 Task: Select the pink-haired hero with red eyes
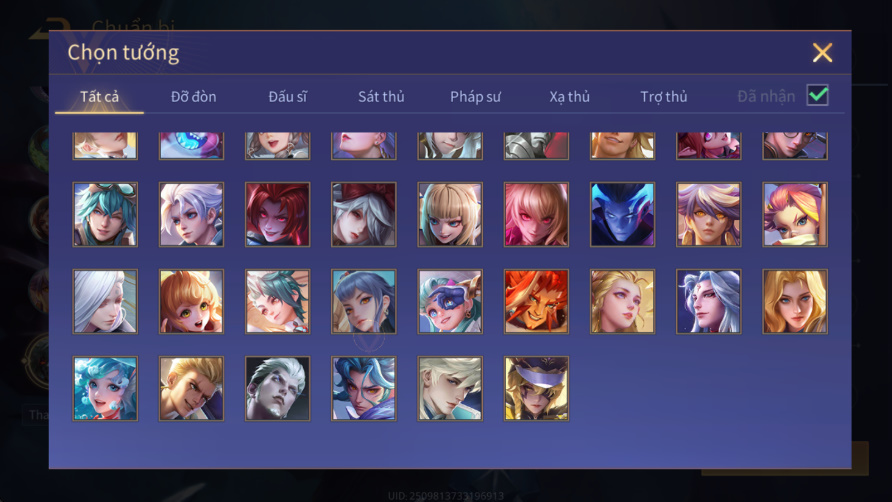click(536, 215)
